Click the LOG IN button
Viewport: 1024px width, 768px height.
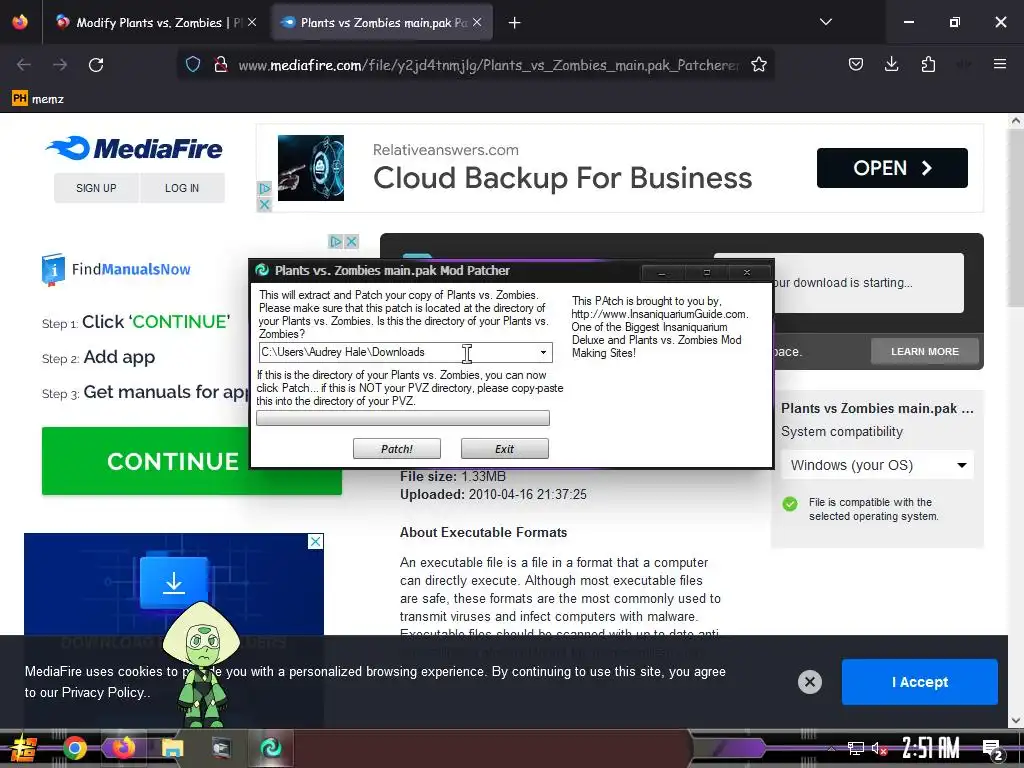pos(182,188)
